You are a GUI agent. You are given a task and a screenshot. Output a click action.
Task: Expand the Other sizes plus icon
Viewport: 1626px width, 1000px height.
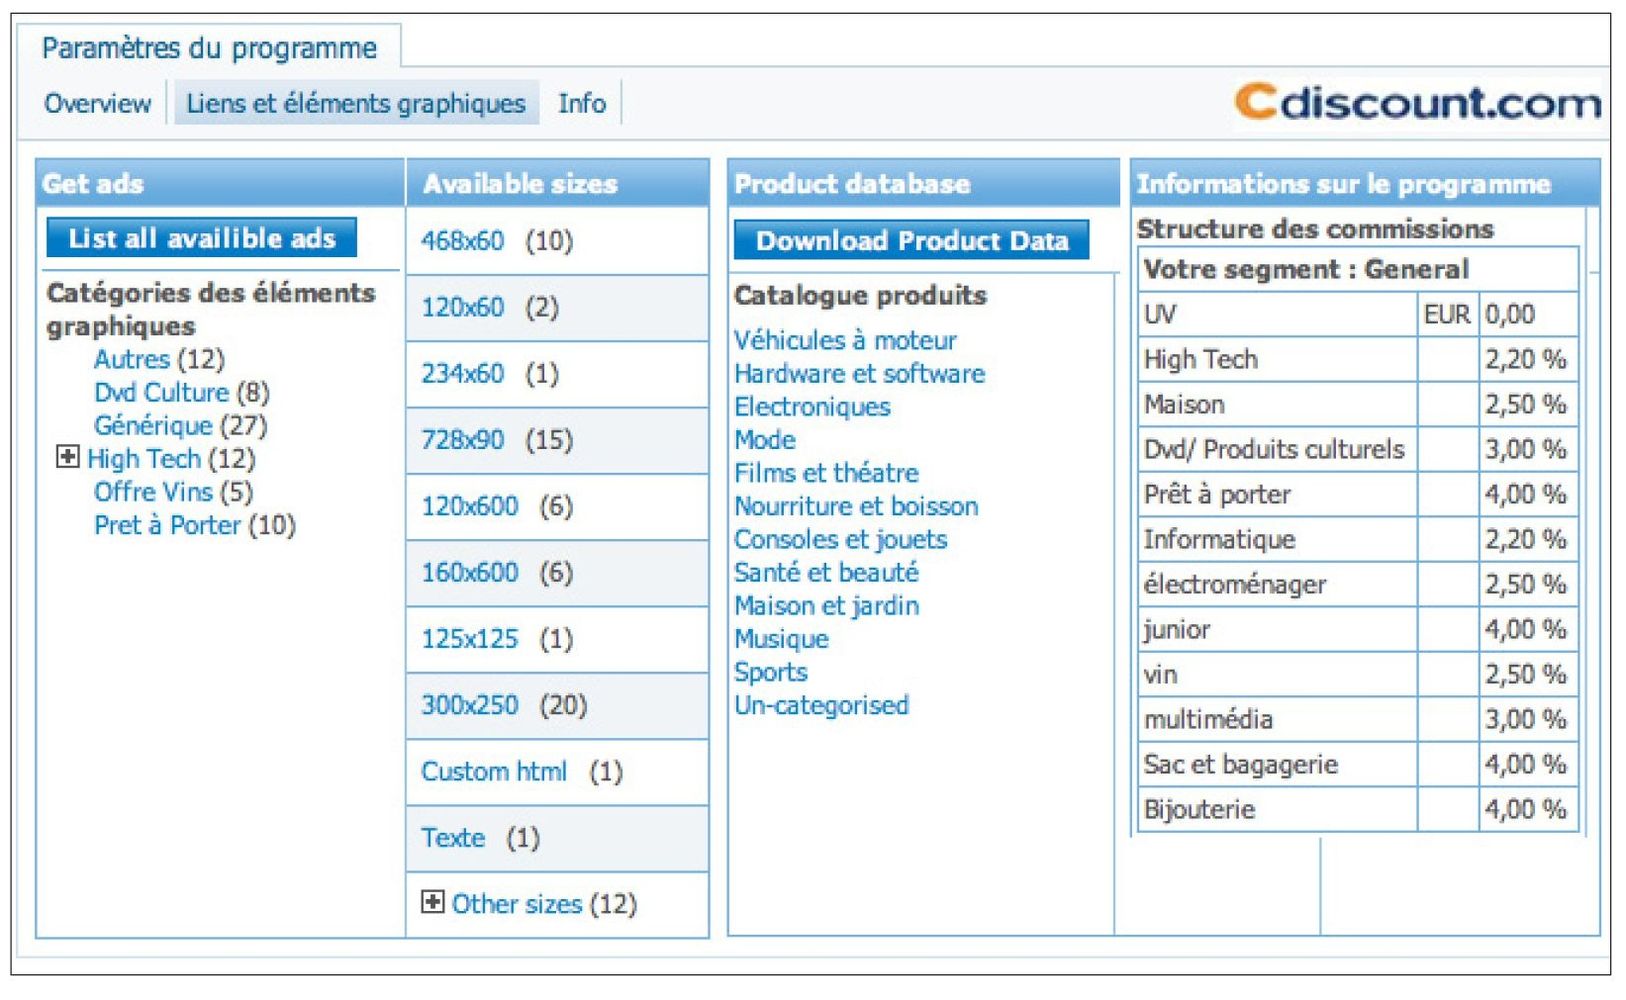(x=432, y=902)
